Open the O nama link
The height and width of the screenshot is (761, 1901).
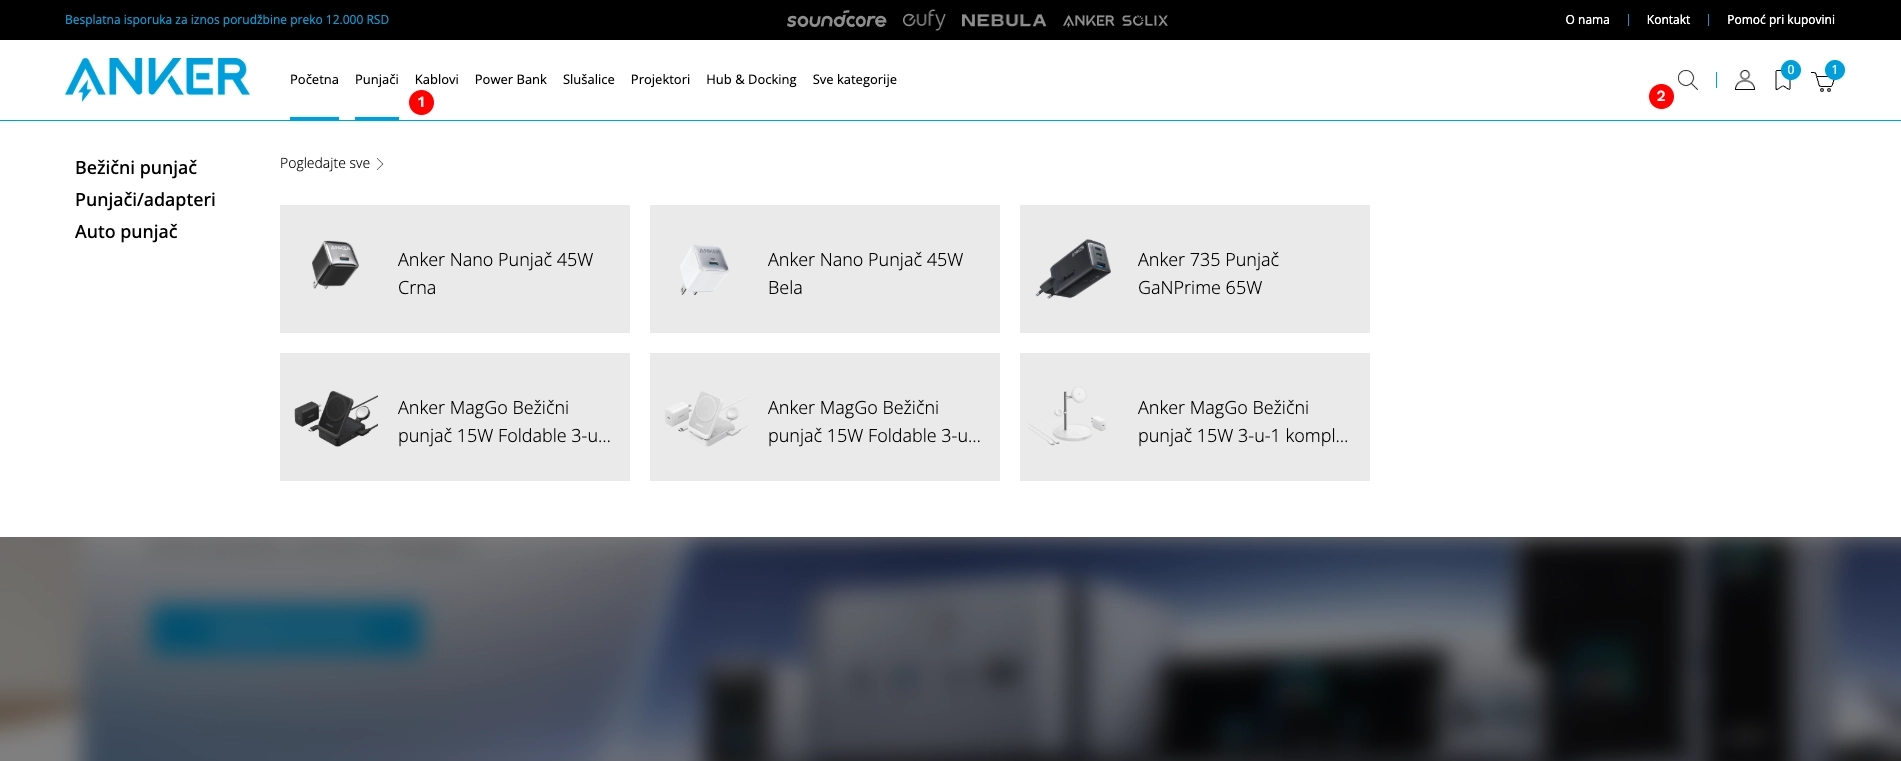[1588, 19]
